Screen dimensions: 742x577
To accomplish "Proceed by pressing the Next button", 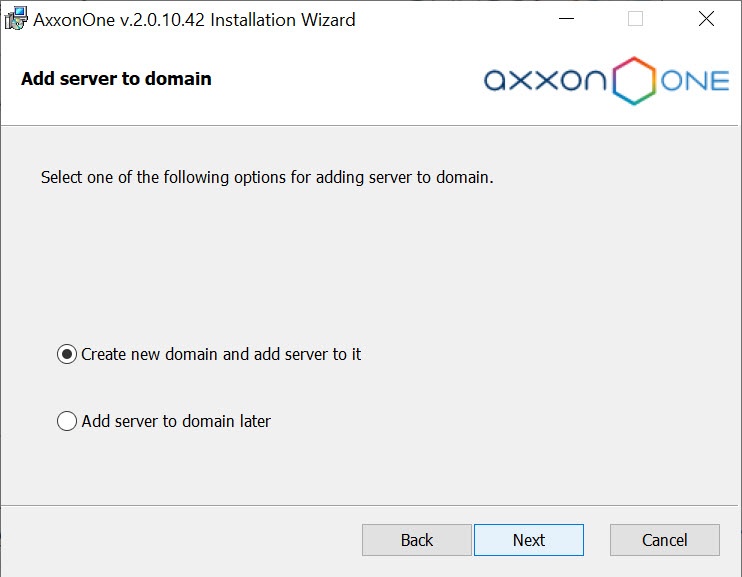I will (528, 540).
